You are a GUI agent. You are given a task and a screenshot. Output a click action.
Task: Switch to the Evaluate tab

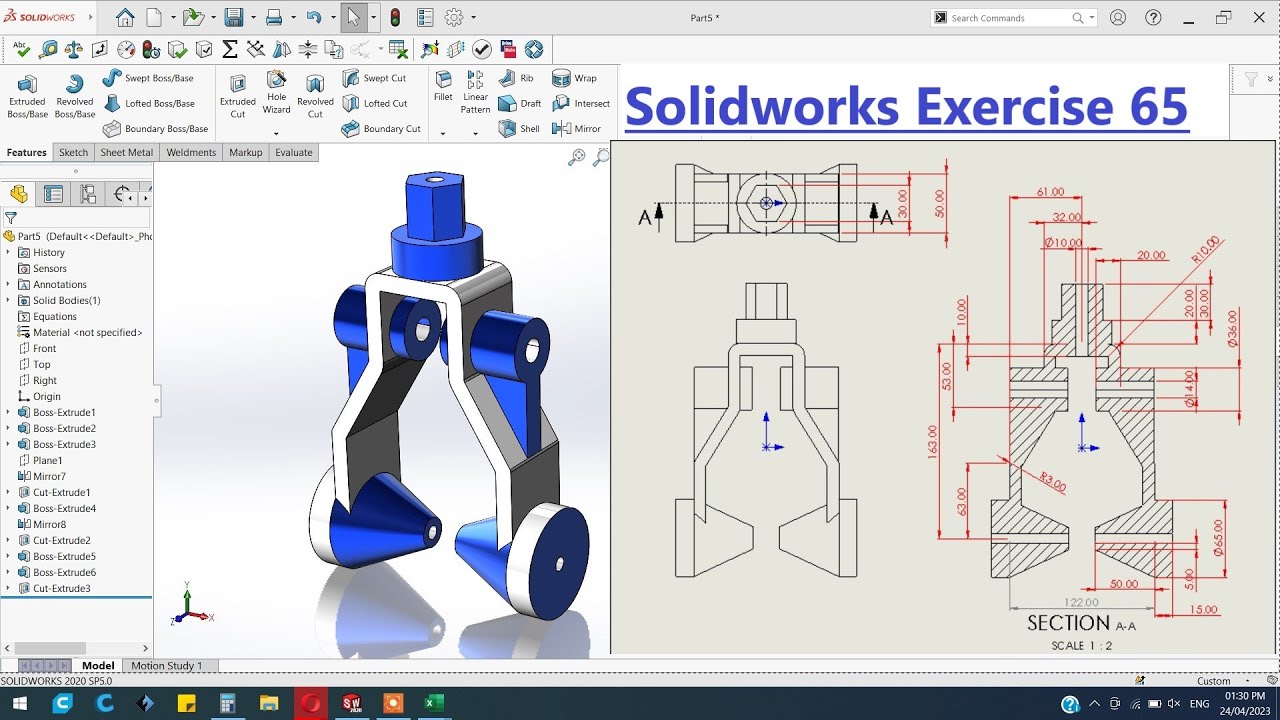(294, 152)
